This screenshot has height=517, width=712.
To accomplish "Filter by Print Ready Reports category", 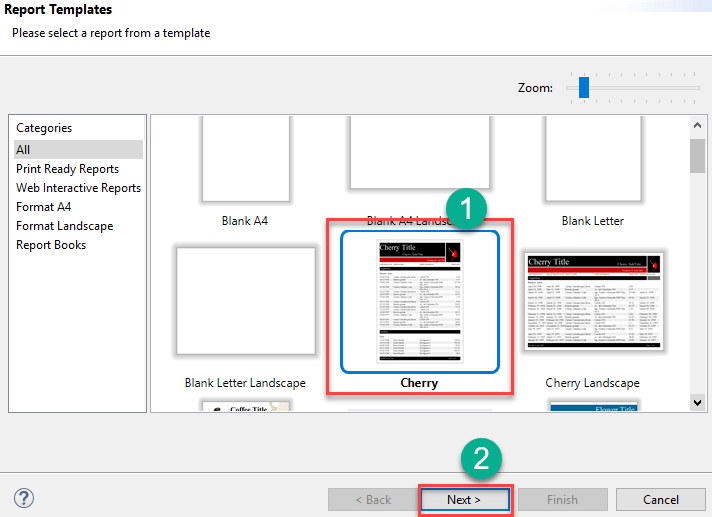I will click(67, 169).
